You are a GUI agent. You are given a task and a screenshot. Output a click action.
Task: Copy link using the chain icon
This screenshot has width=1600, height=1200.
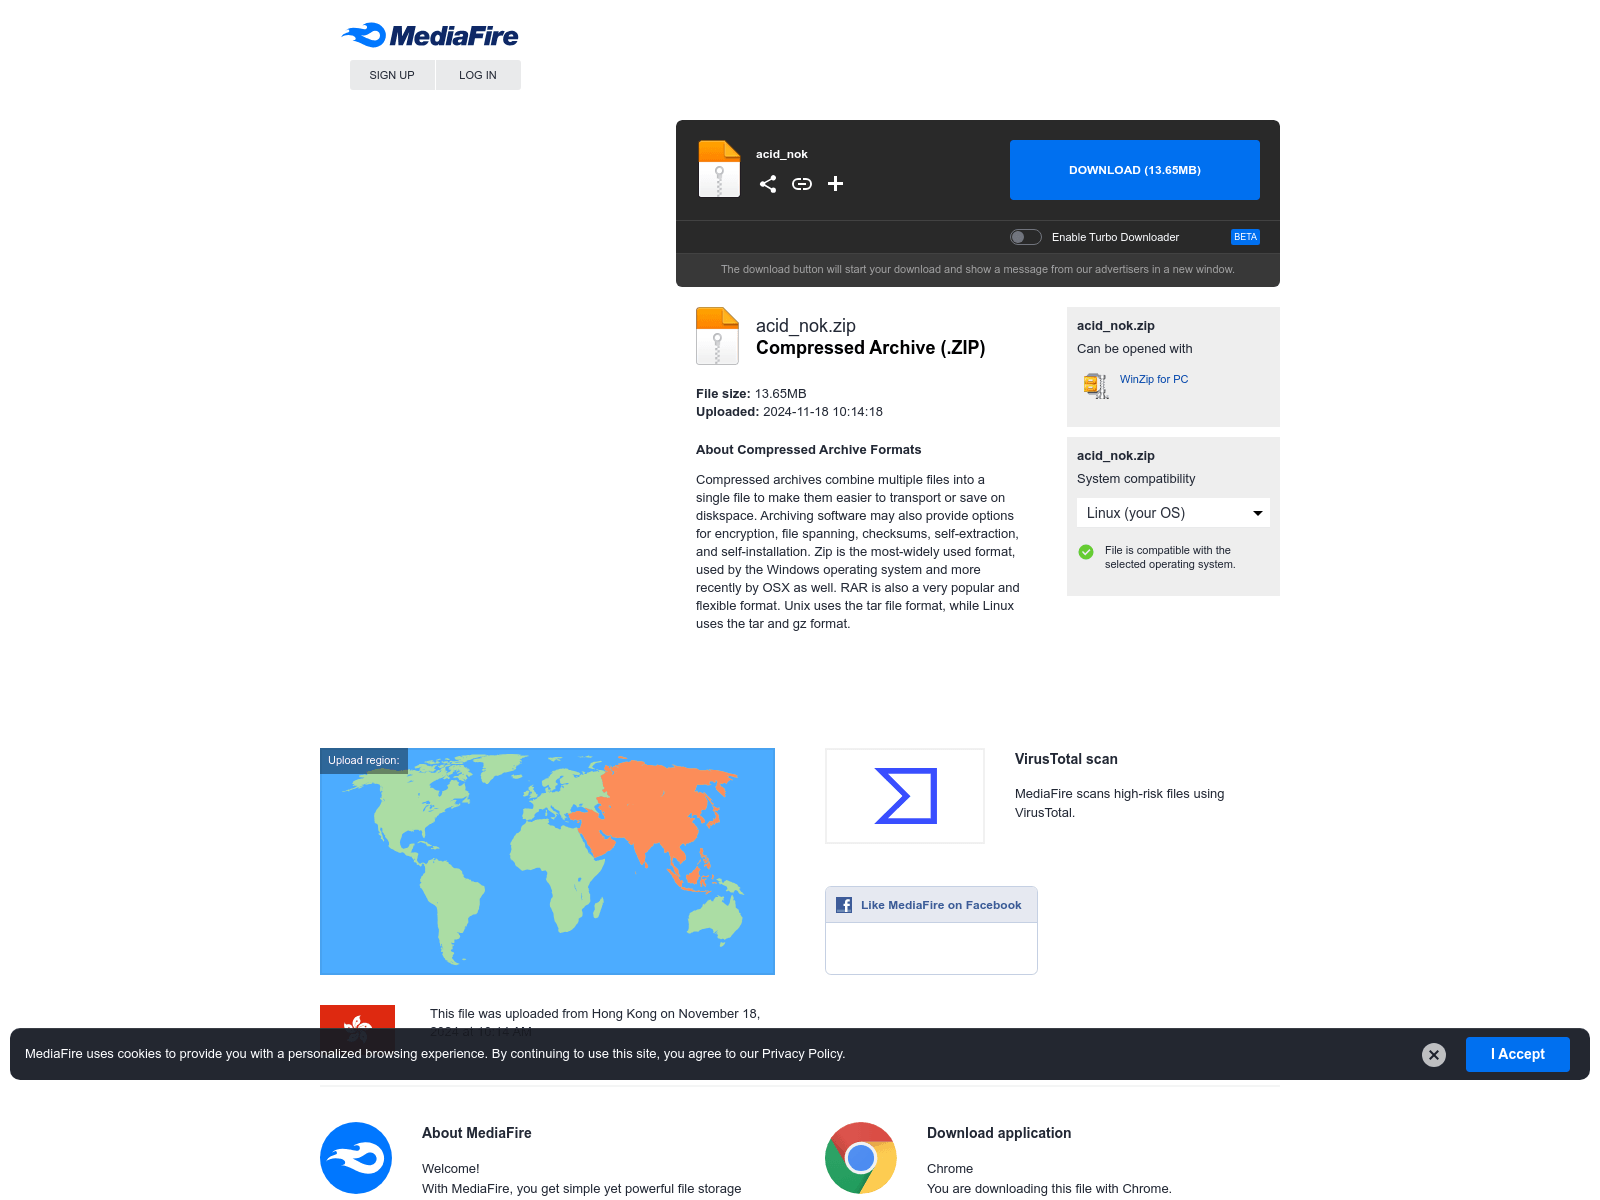(802, 184)
